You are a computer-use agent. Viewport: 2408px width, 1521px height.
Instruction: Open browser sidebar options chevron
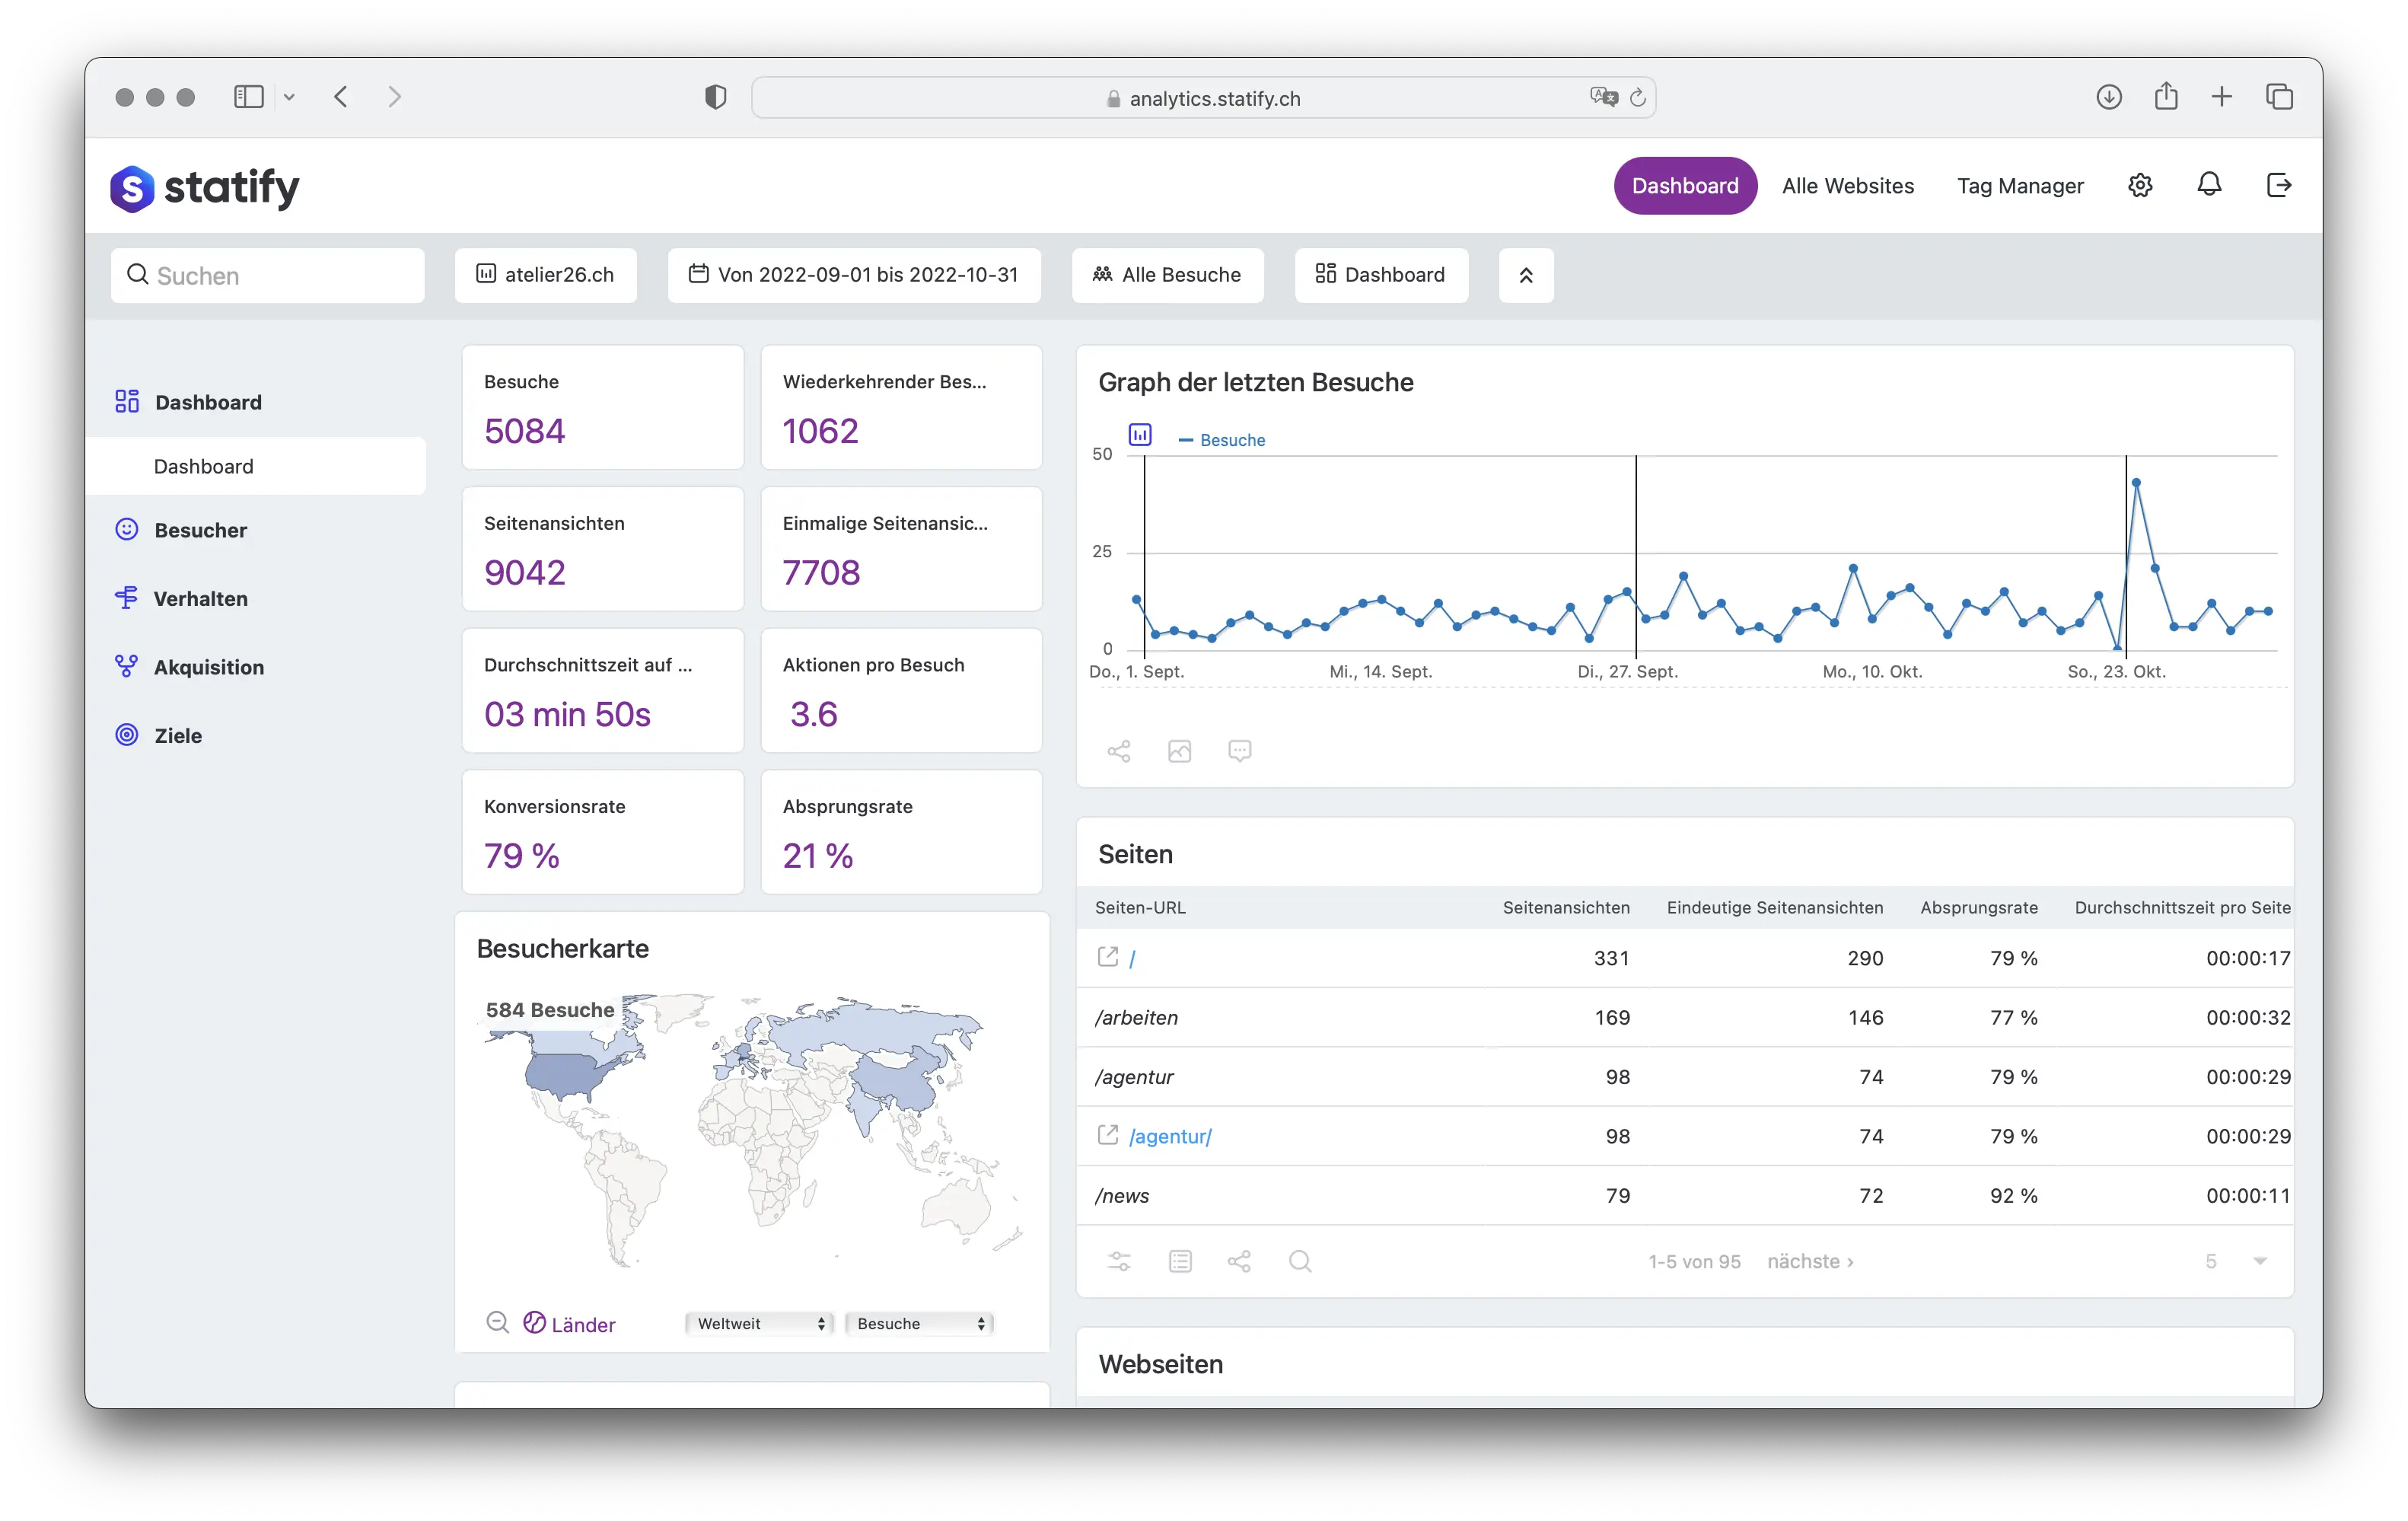pyautogui.click(x=289, y=97)
